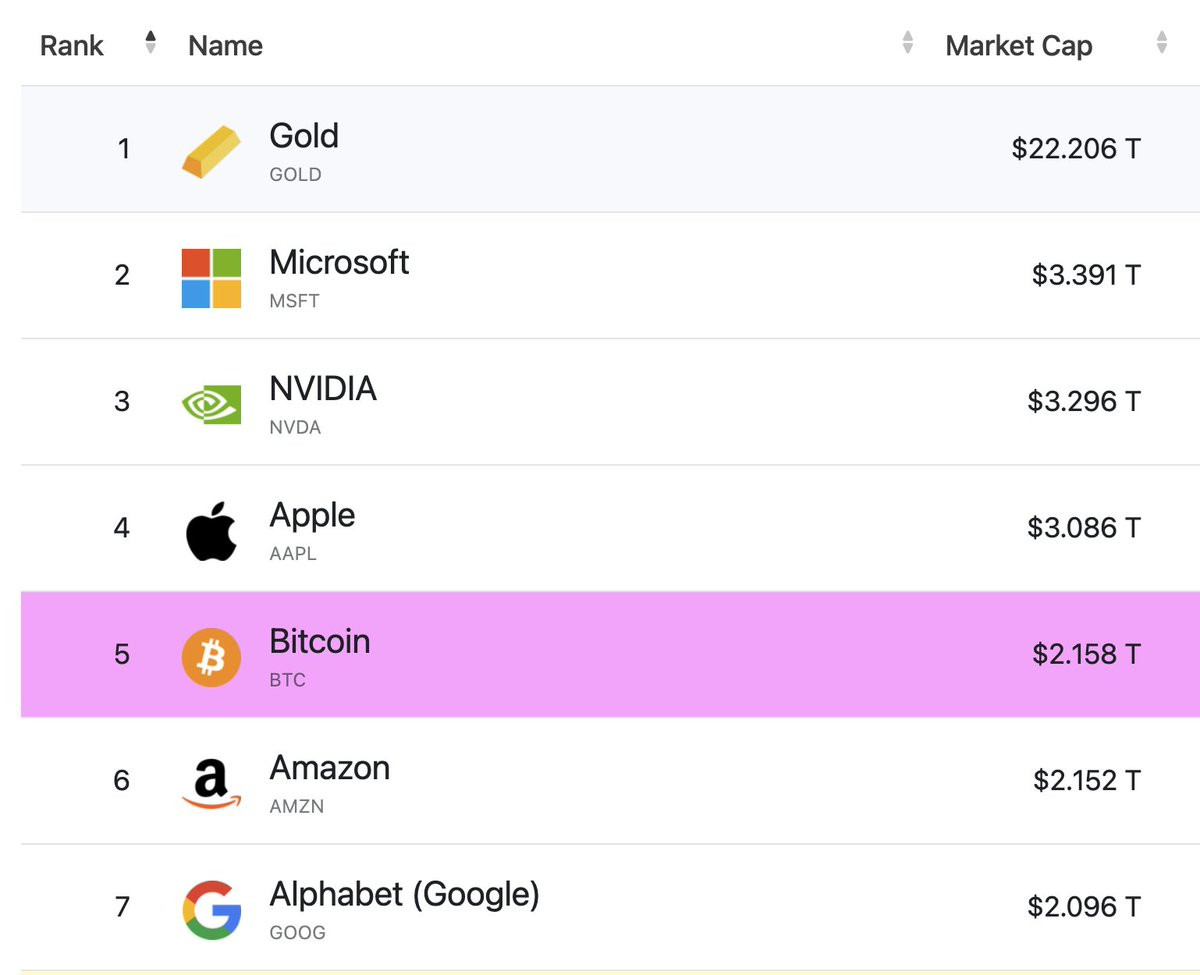Select the NVIDIA name link
Image resolution: width=1200 pixels, height=975 pixels.
click(323, 388)
